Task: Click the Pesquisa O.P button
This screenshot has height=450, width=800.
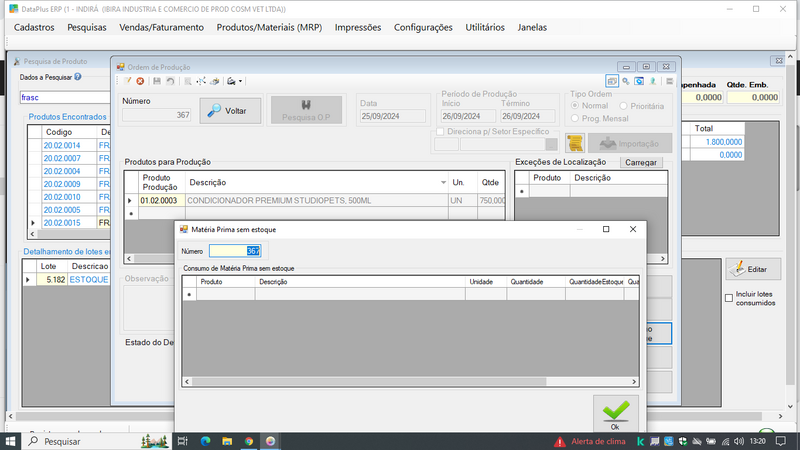Action: pos(306,110)
